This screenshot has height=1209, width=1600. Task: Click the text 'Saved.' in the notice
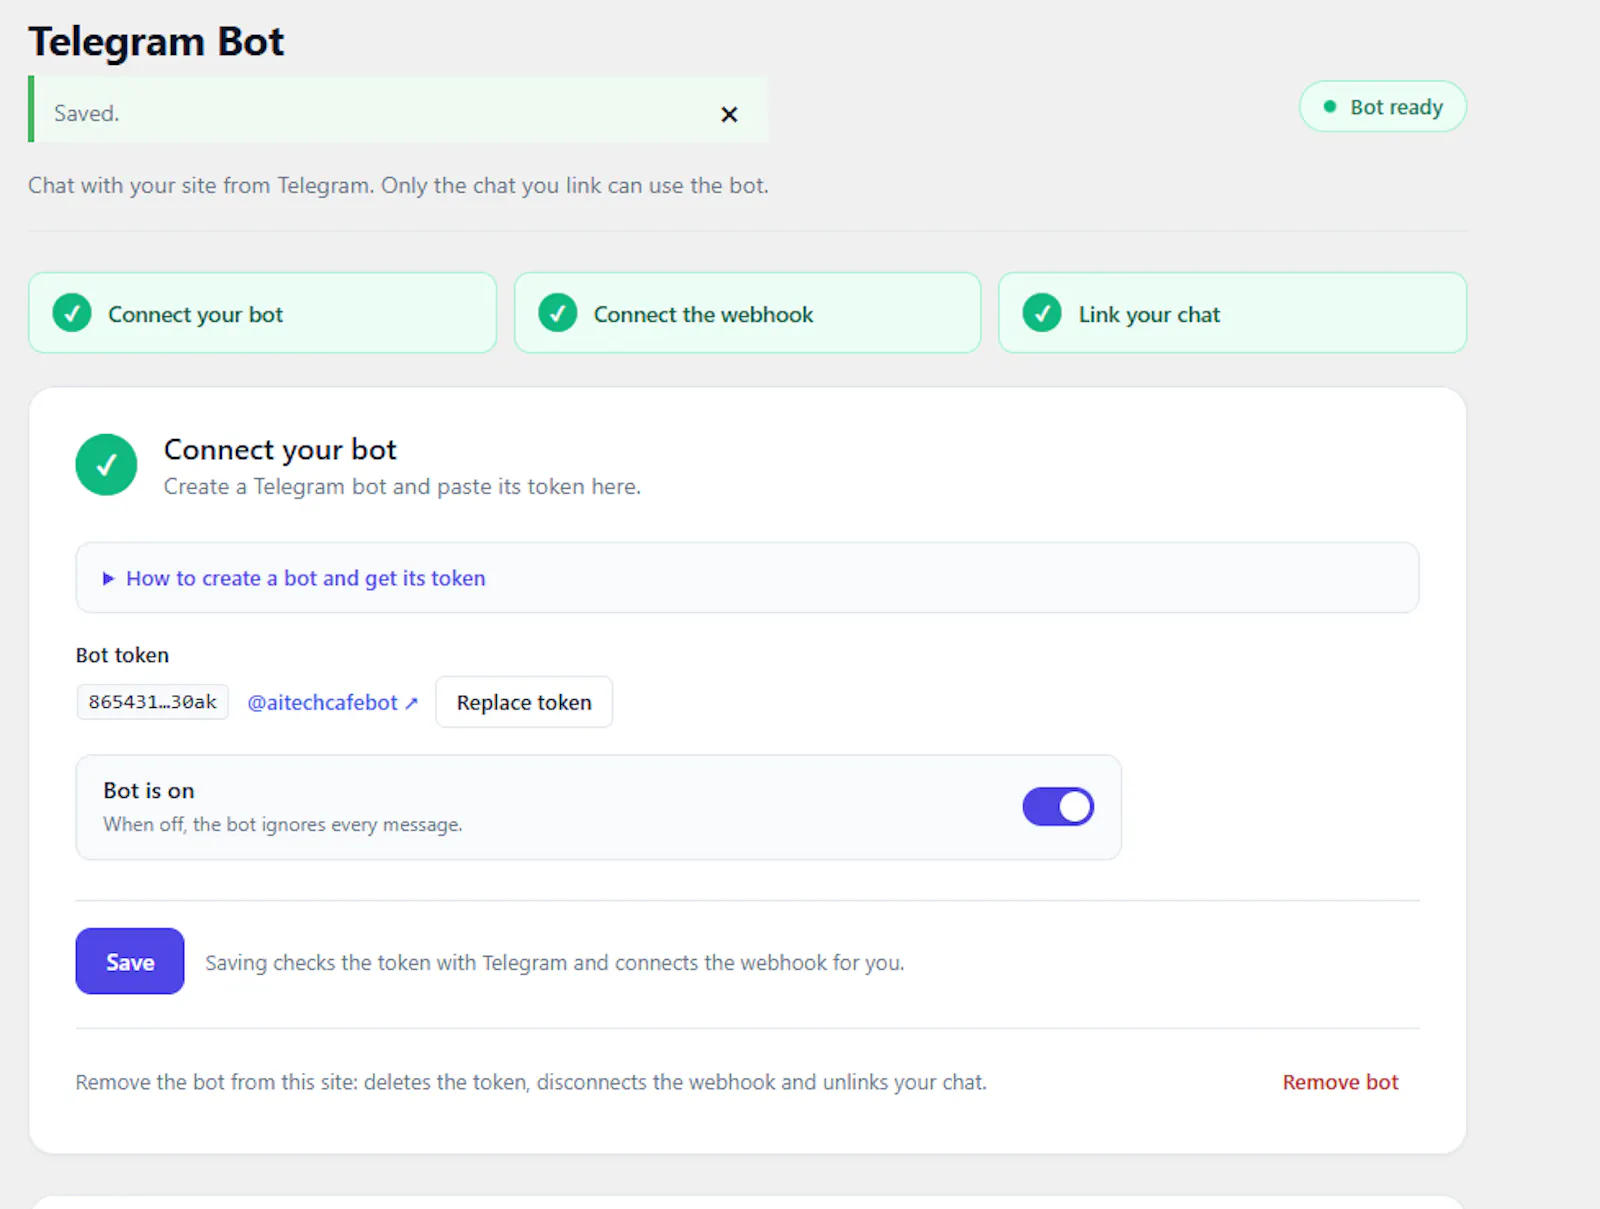(x=86, y=113)
